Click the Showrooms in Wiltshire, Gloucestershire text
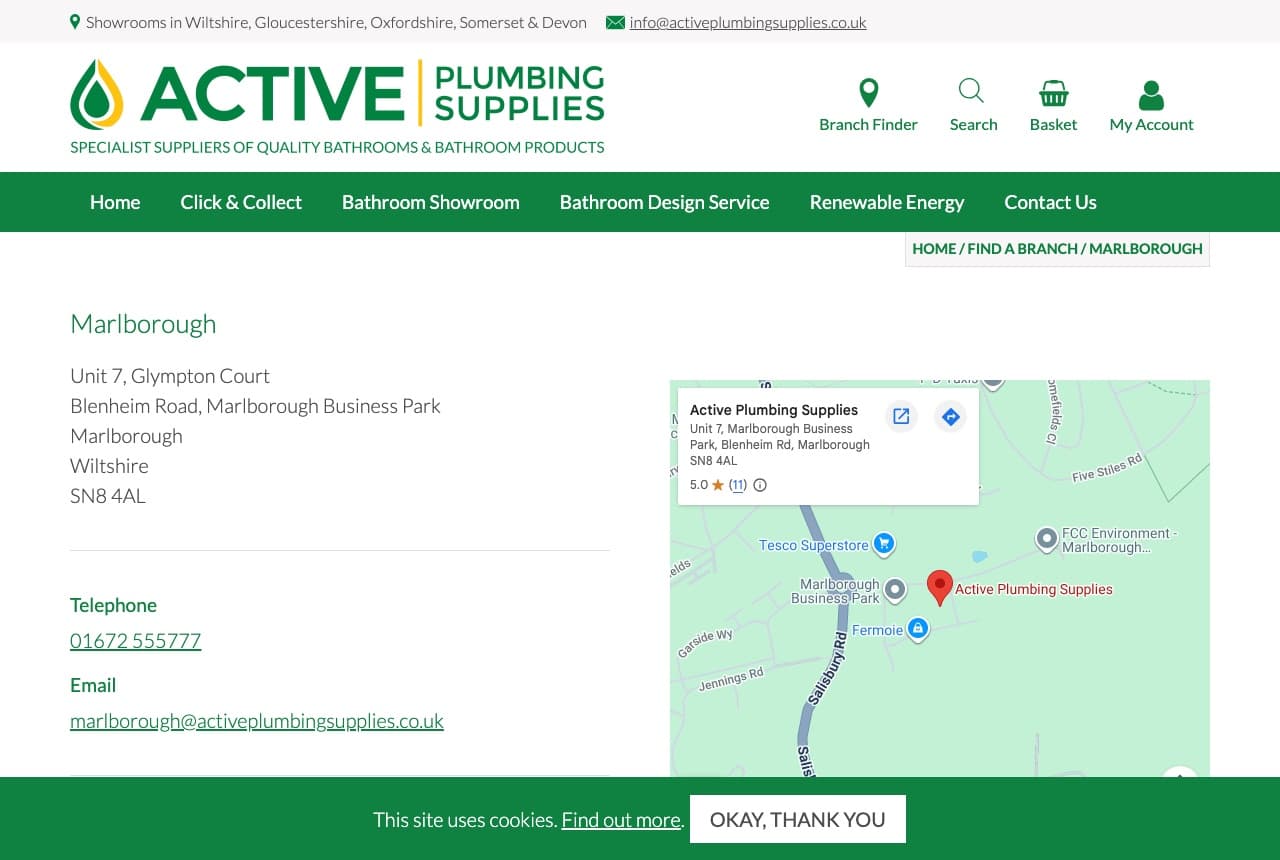The height and width of the screenshot is (860, 1280). pyautogui.click(x=336, y=22)
